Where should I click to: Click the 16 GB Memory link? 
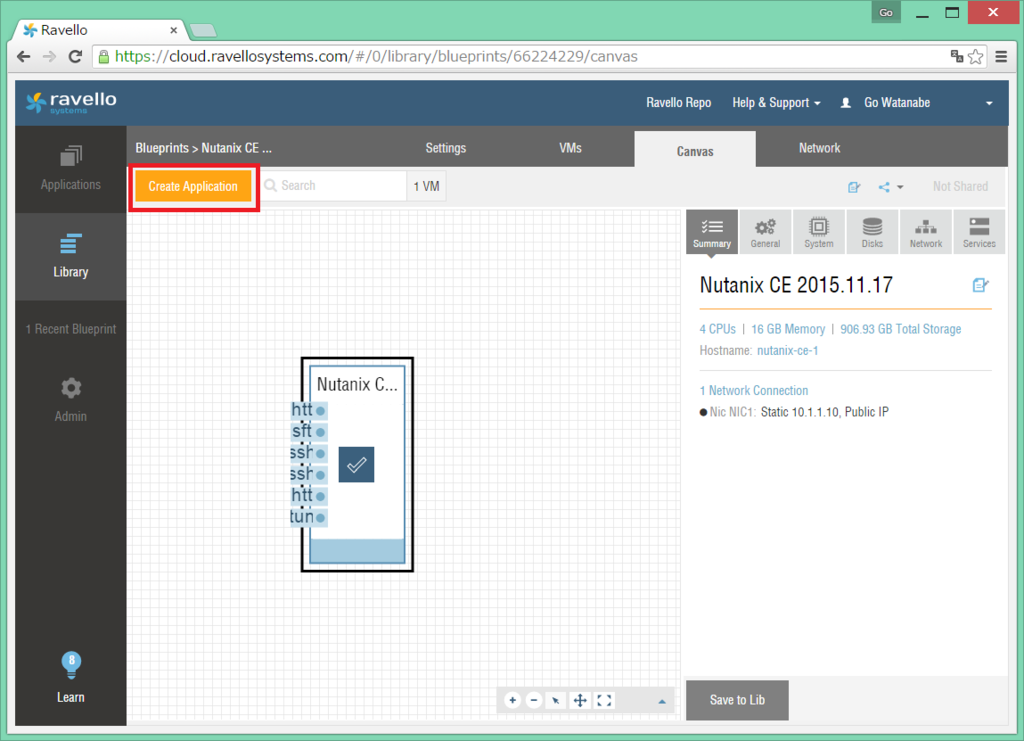tap(788, 329)
